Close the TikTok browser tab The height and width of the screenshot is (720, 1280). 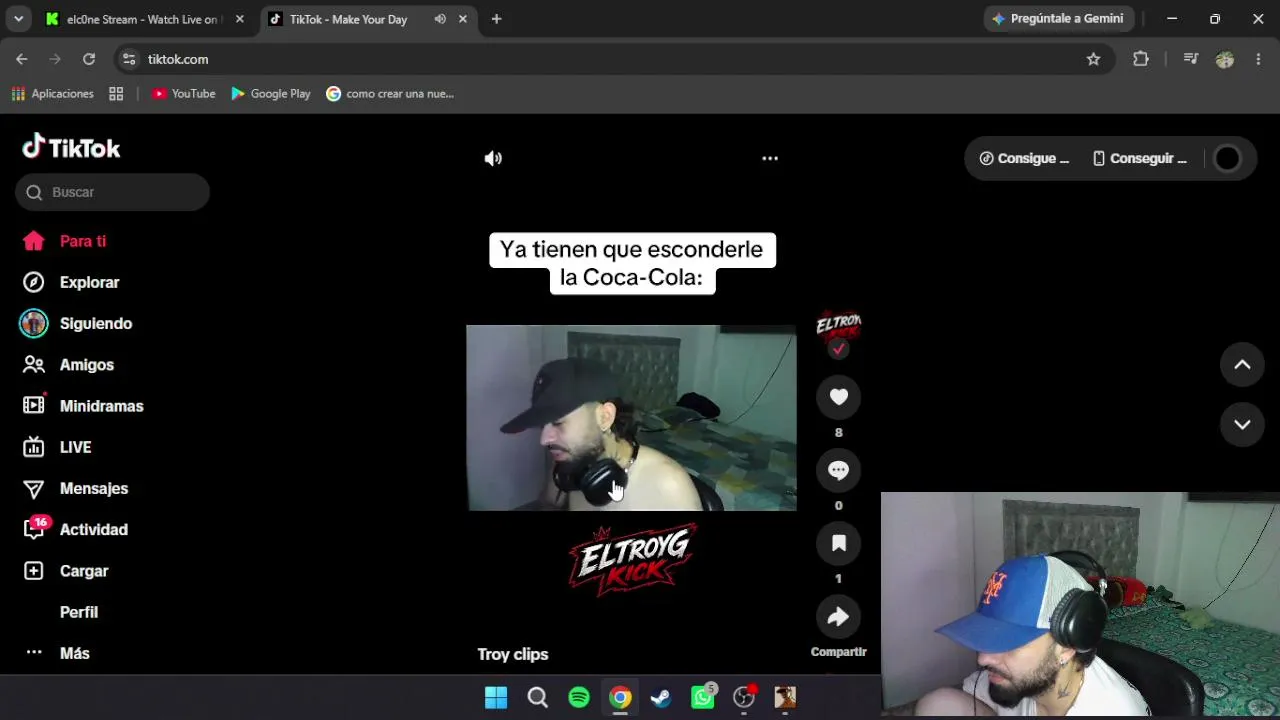462,19
